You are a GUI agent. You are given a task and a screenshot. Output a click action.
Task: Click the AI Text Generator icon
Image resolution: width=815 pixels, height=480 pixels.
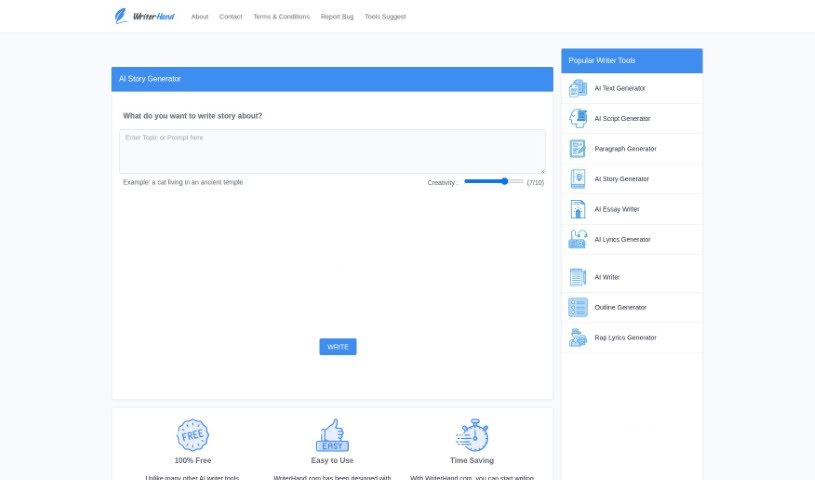(577, 88)
